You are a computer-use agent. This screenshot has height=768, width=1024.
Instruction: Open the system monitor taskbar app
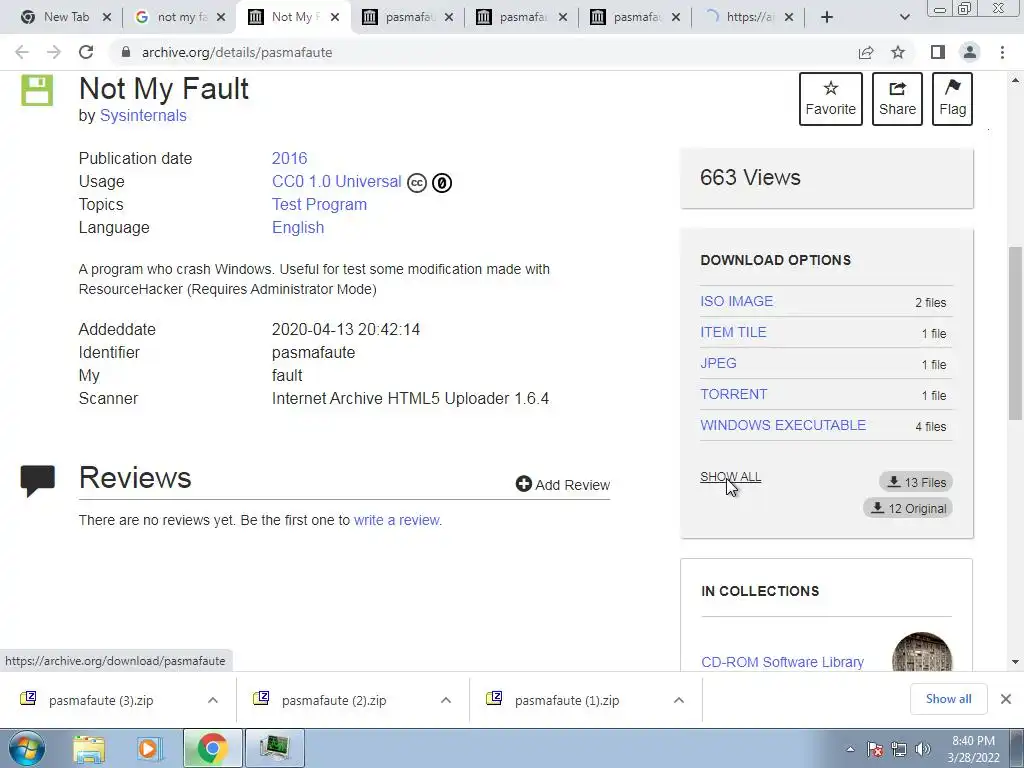(x=275, y=749)
